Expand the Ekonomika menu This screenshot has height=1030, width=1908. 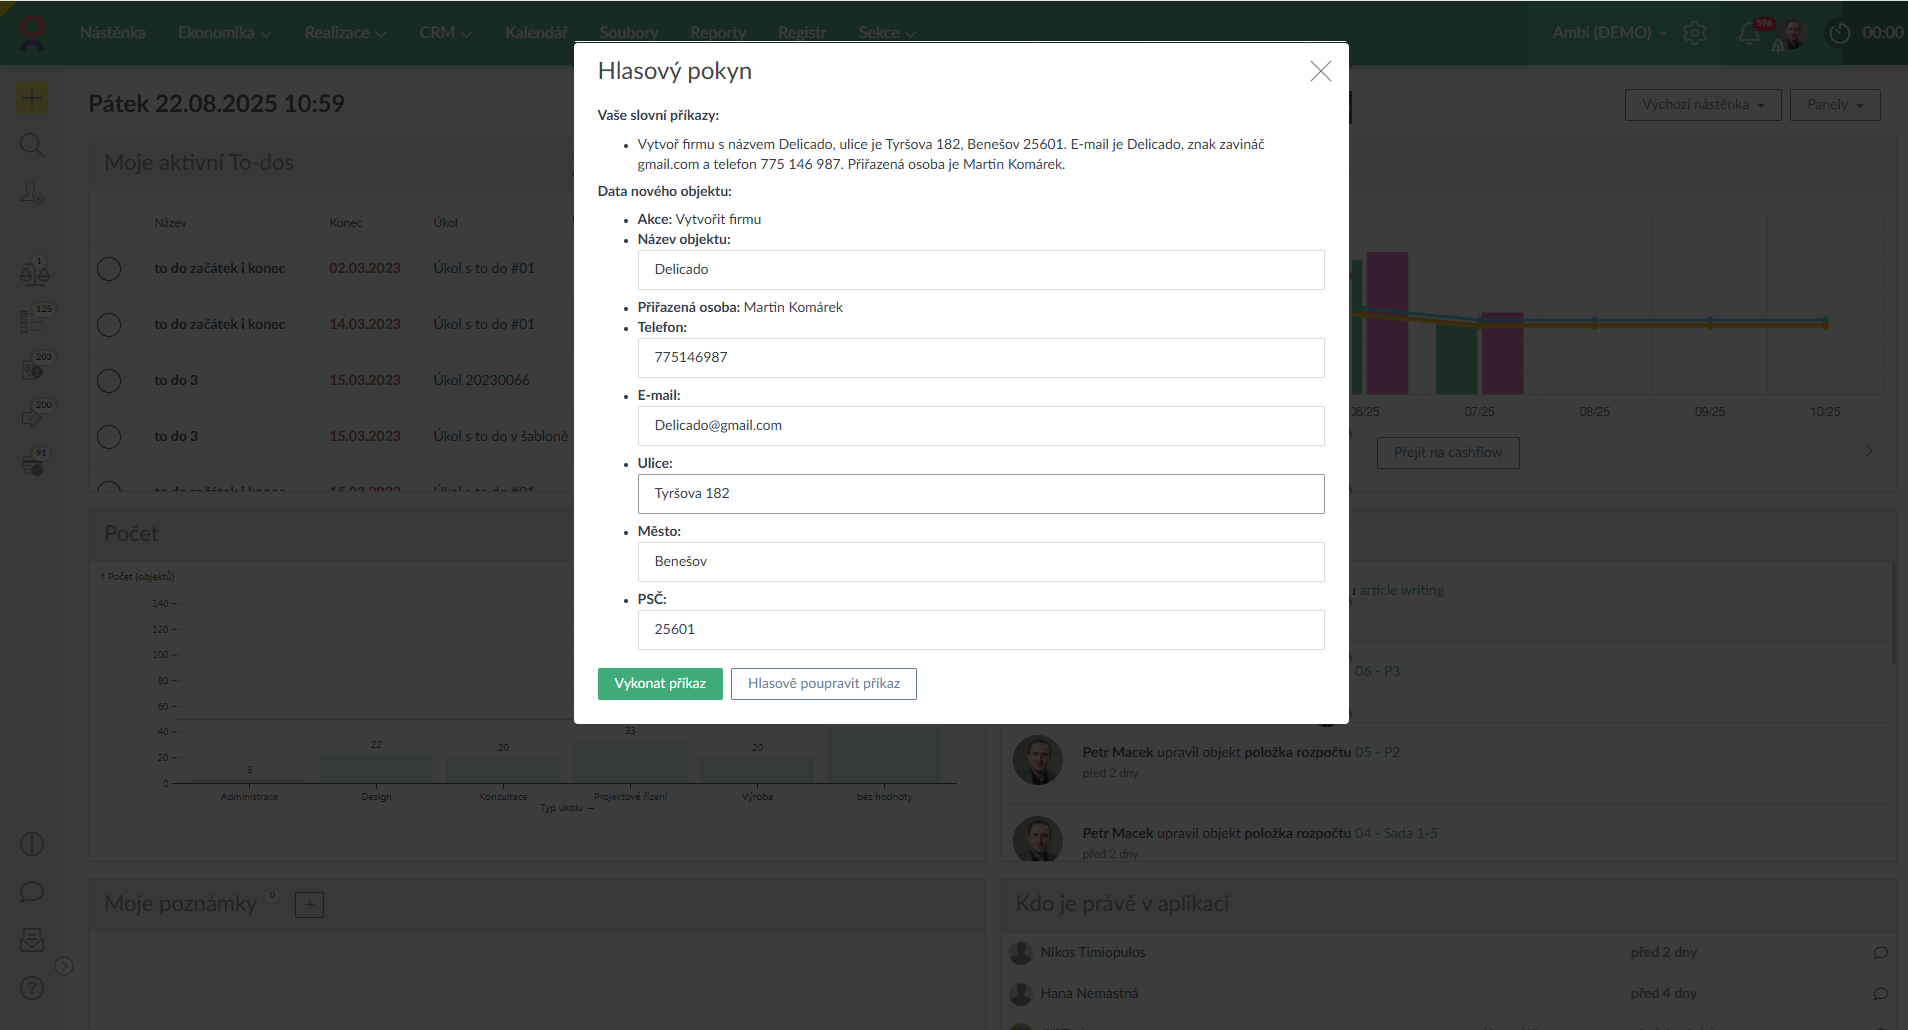[224, 33]
